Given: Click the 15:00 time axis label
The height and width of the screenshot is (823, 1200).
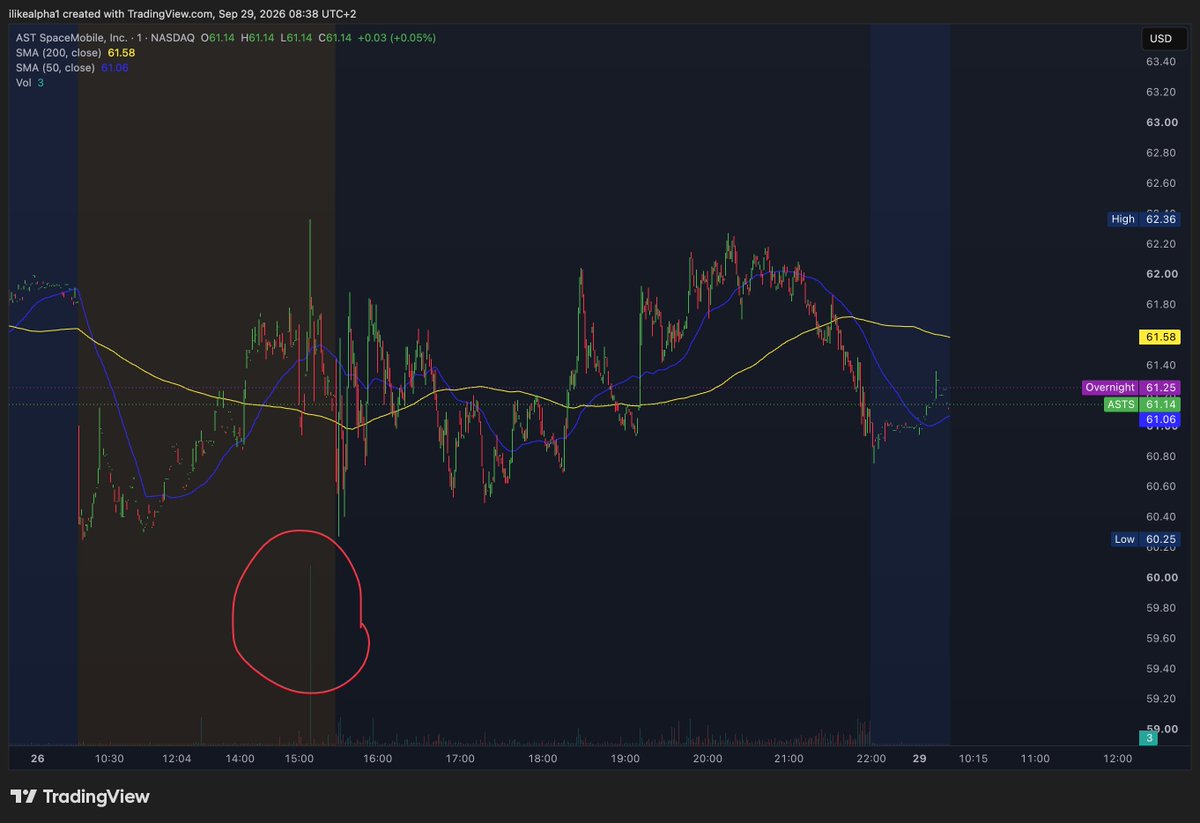Looking at the screenshot, I should pos(300,759).
